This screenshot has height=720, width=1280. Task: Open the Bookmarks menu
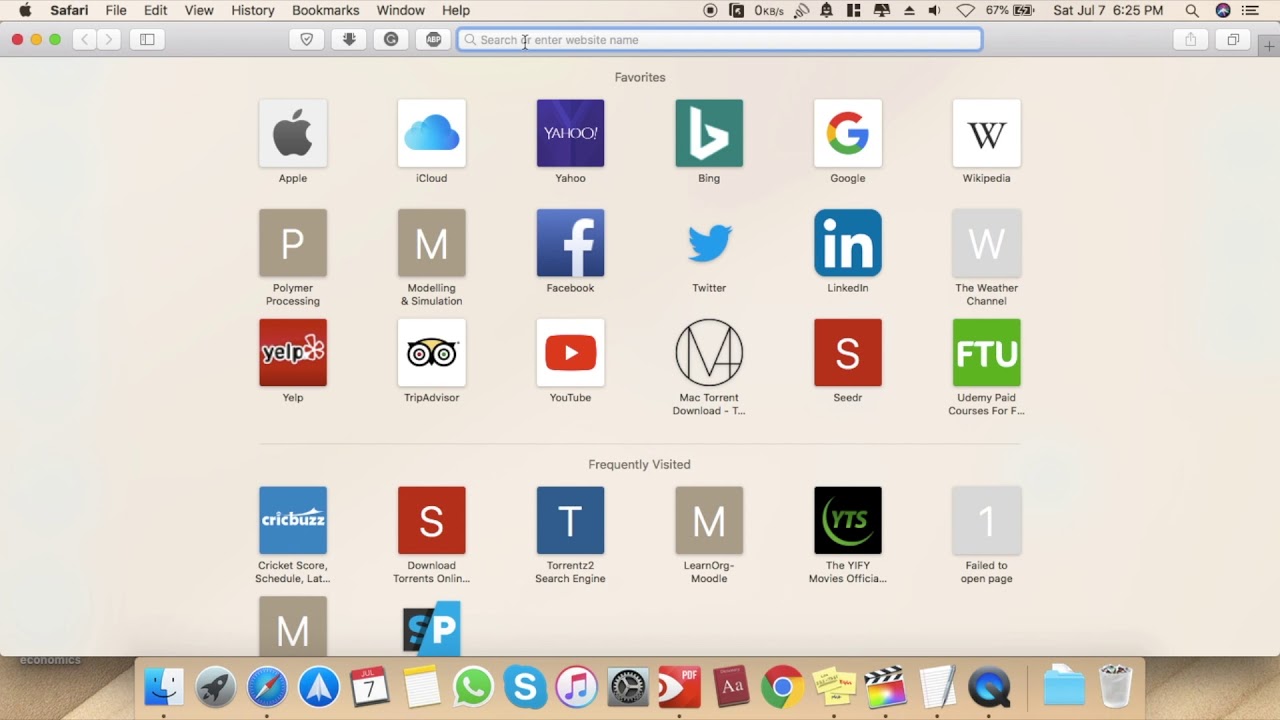tap(326, 10)
